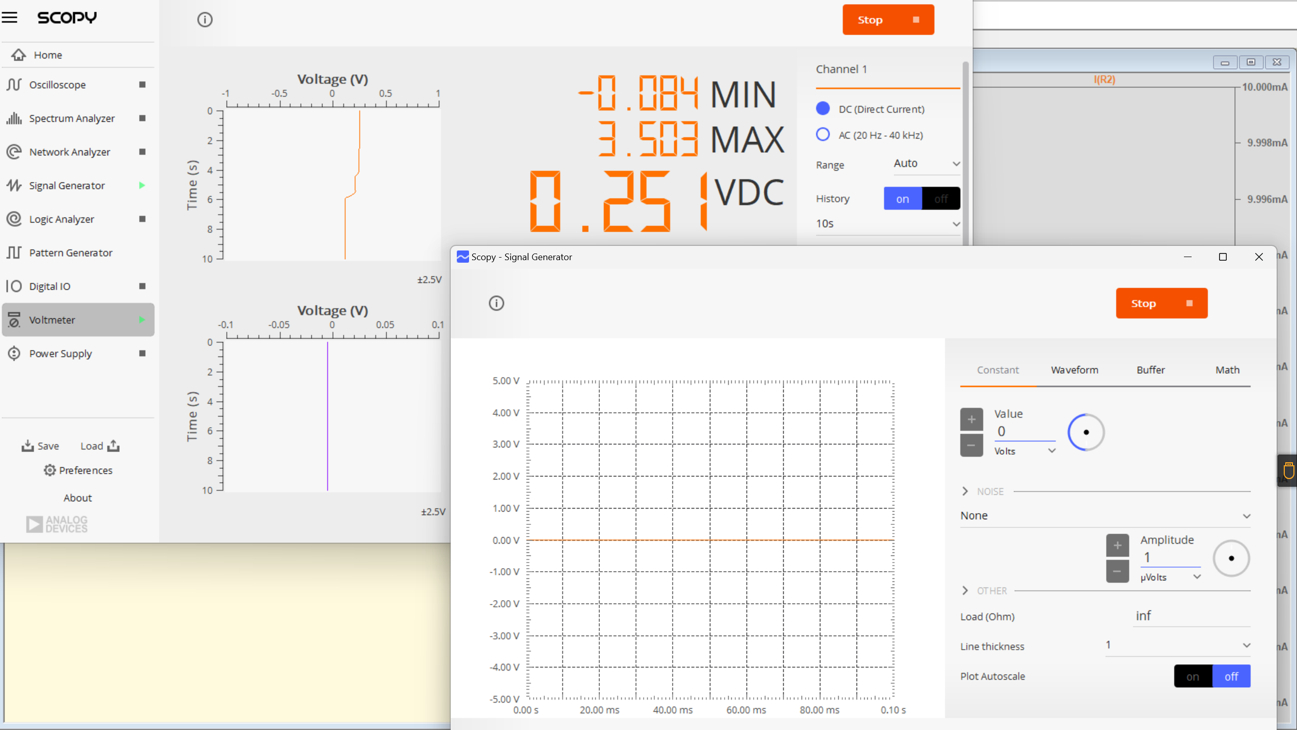Stop the Signal Generator output
This screenshot has height=730, width=1299.
tap(1161, 303)
